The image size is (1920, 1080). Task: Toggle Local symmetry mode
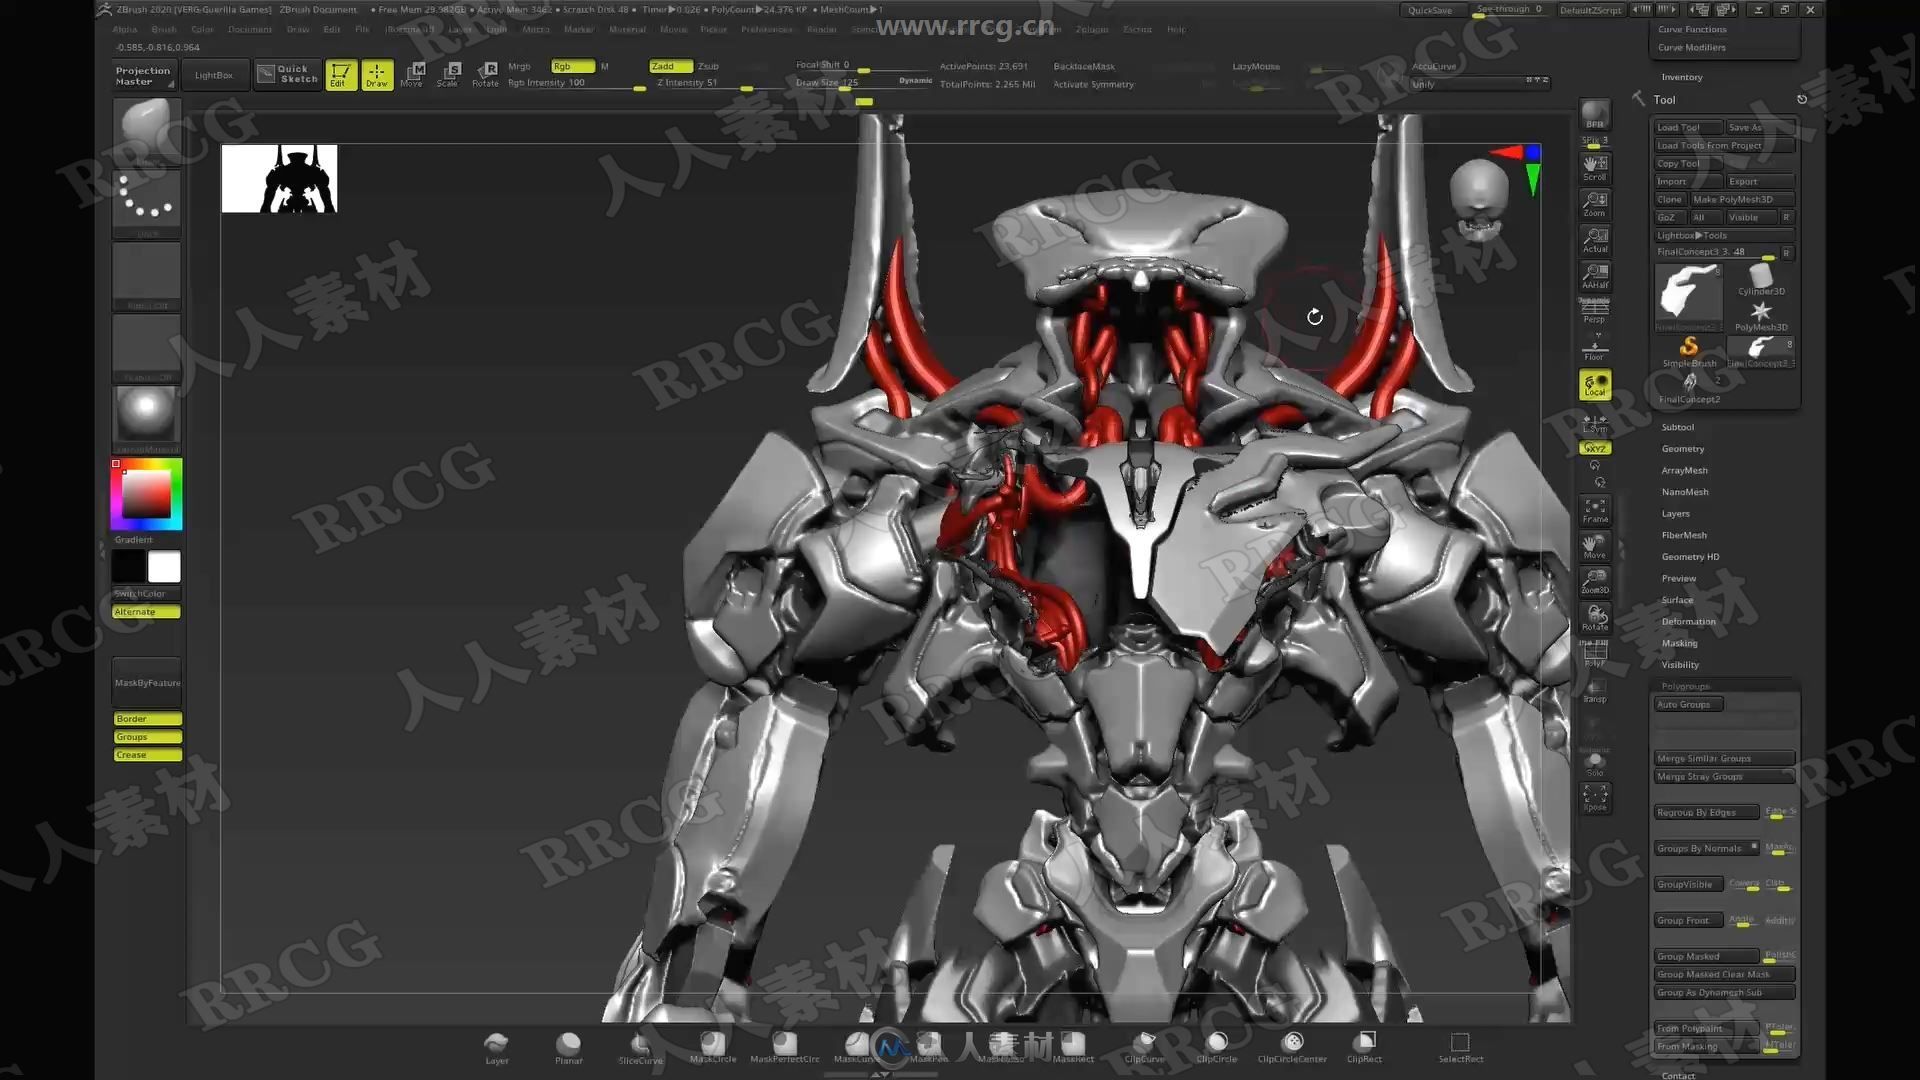click(x=1595, y=385)
